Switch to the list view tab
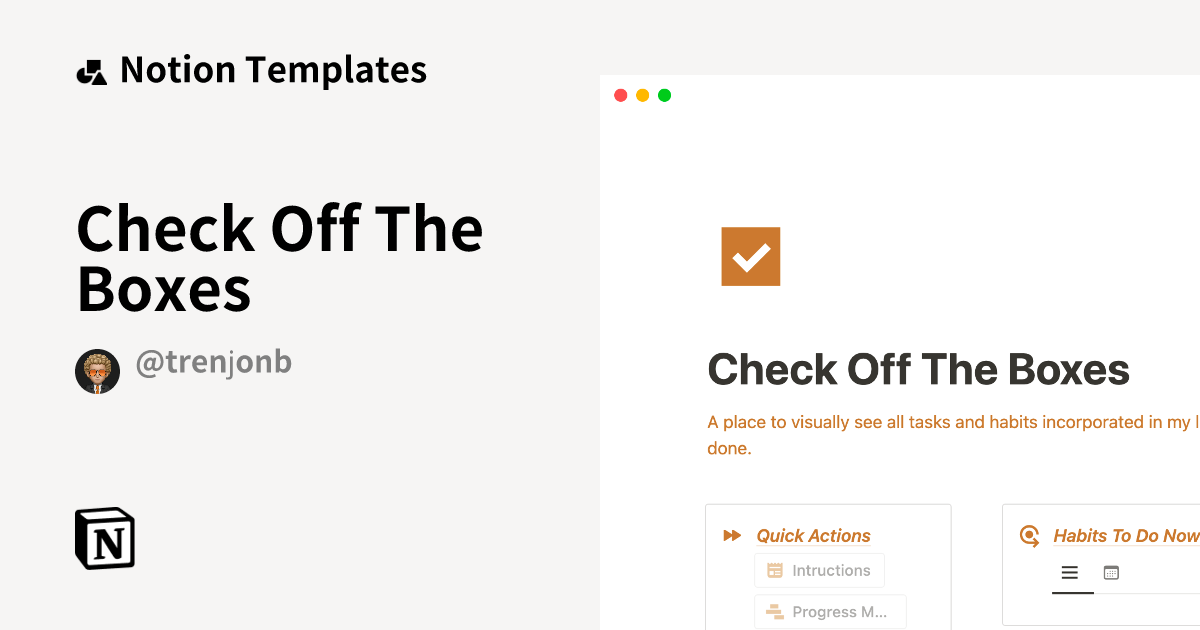 pyautogui.click(x=1070, y=573)
